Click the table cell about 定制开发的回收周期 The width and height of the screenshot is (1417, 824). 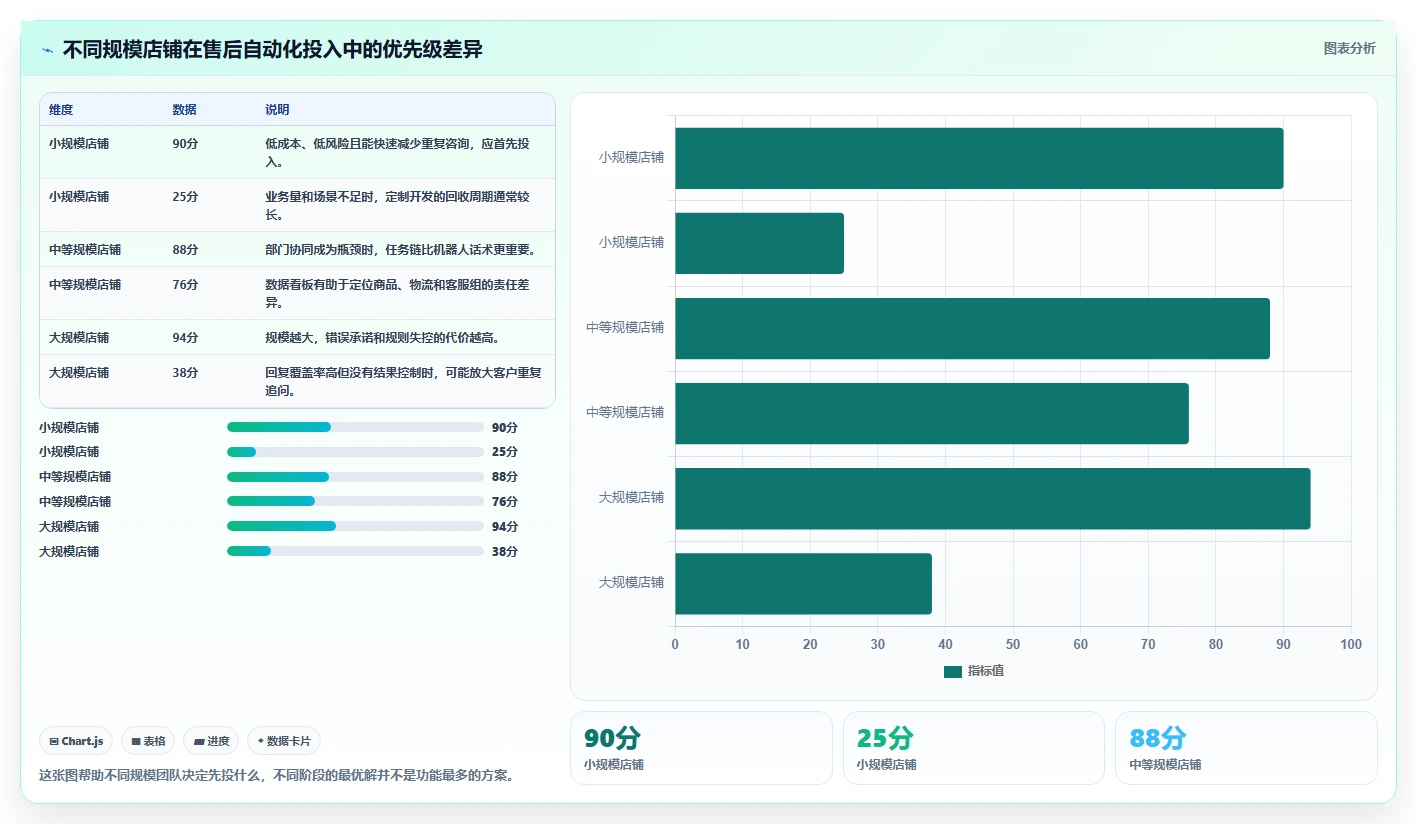pyautogui.click(x=399, y=205)
